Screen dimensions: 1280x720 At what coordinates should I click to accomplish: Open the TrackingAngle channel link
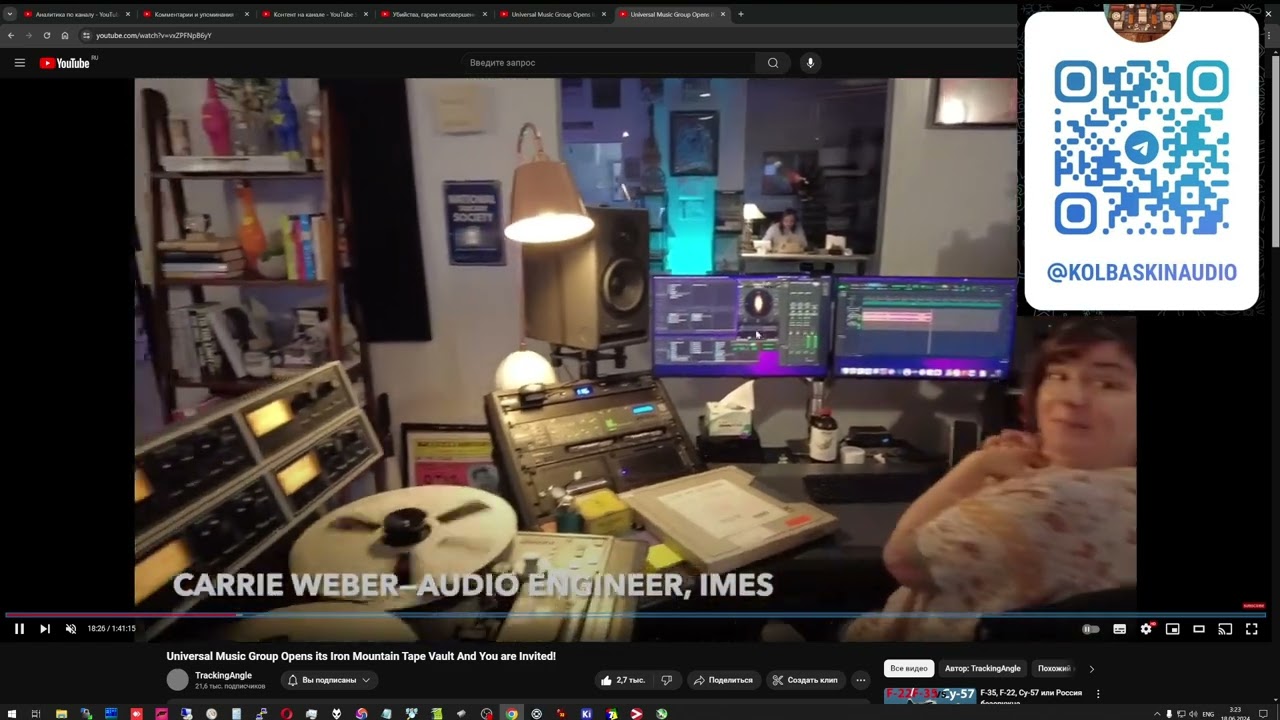coord(223,676)
